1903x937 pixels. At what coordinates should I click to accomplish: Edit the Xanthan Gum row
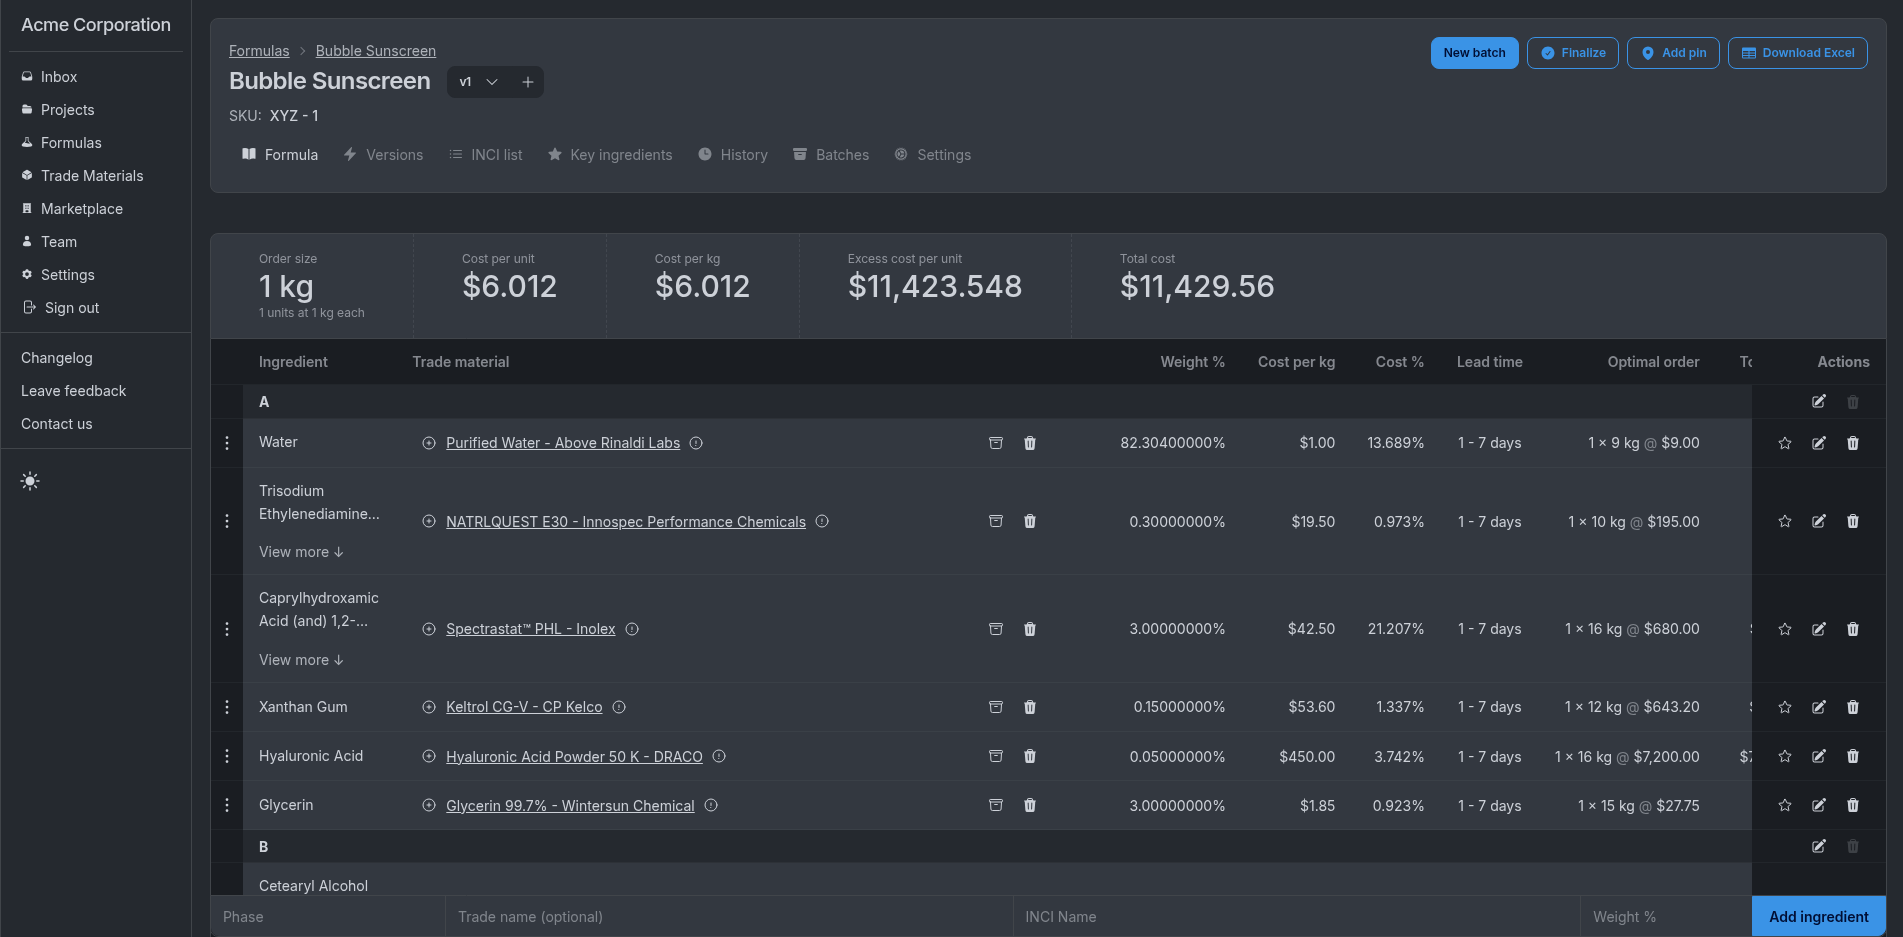coord(1819,707)
